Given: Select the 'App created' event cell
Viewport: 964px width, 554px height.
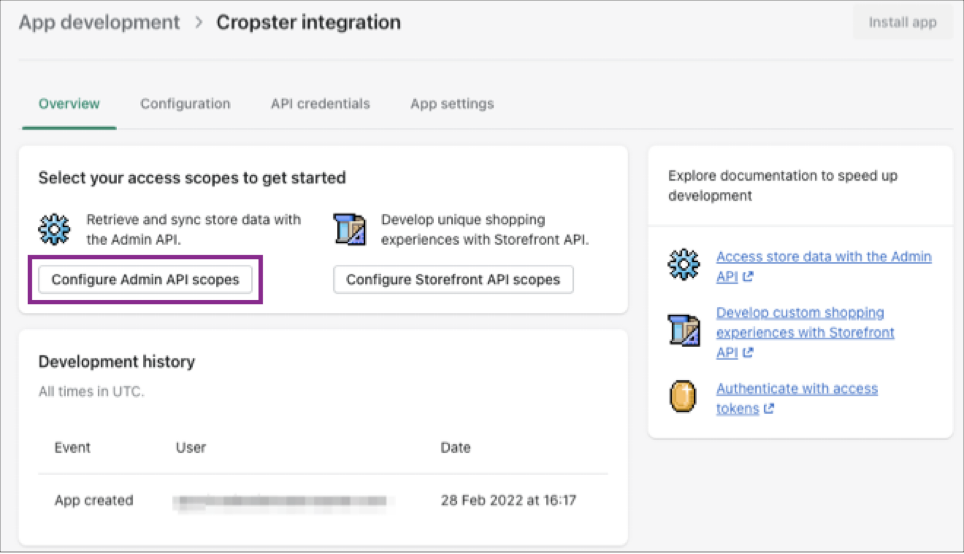Looking at the screenshot, I should [94, 501].
